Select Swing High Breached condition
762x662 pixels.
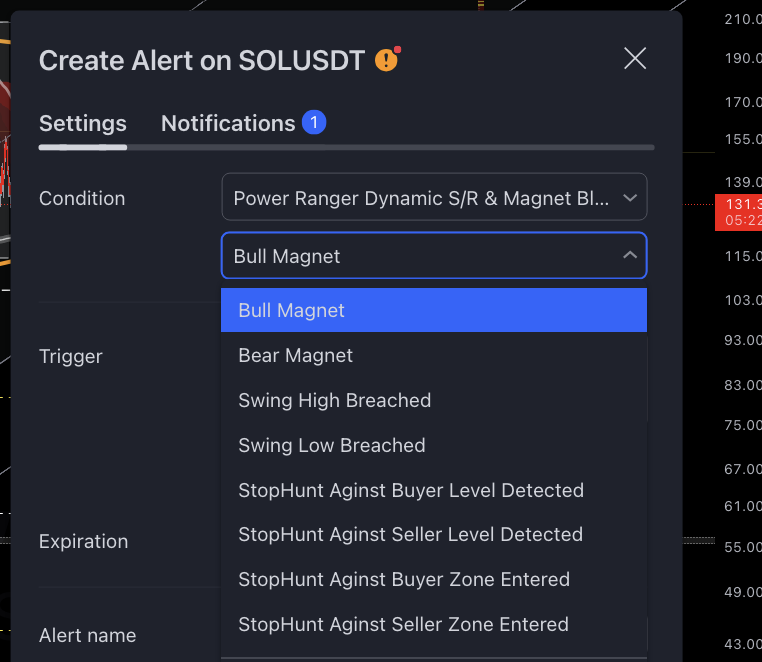[x=334, y=400]
